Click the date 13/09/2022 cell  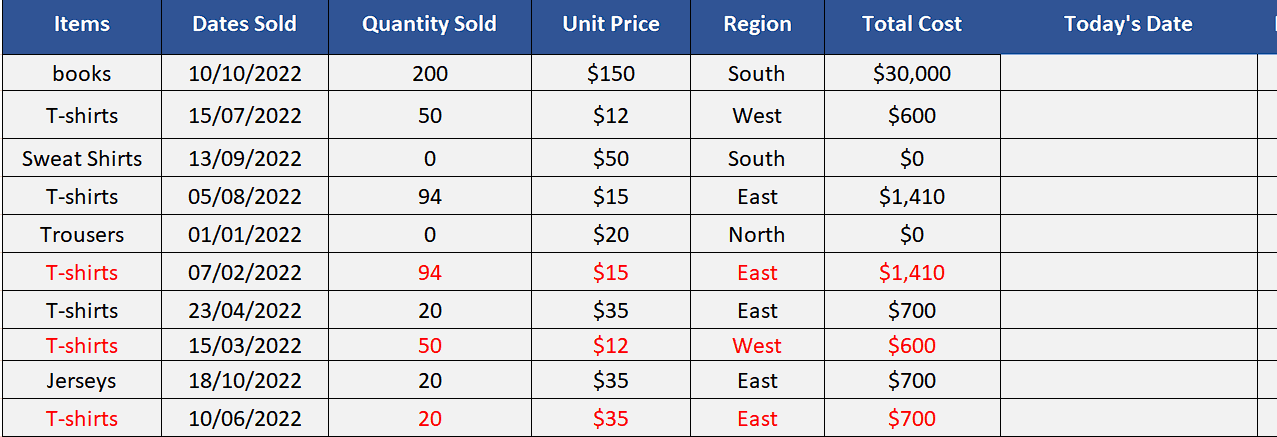click(x=245, y=158)
